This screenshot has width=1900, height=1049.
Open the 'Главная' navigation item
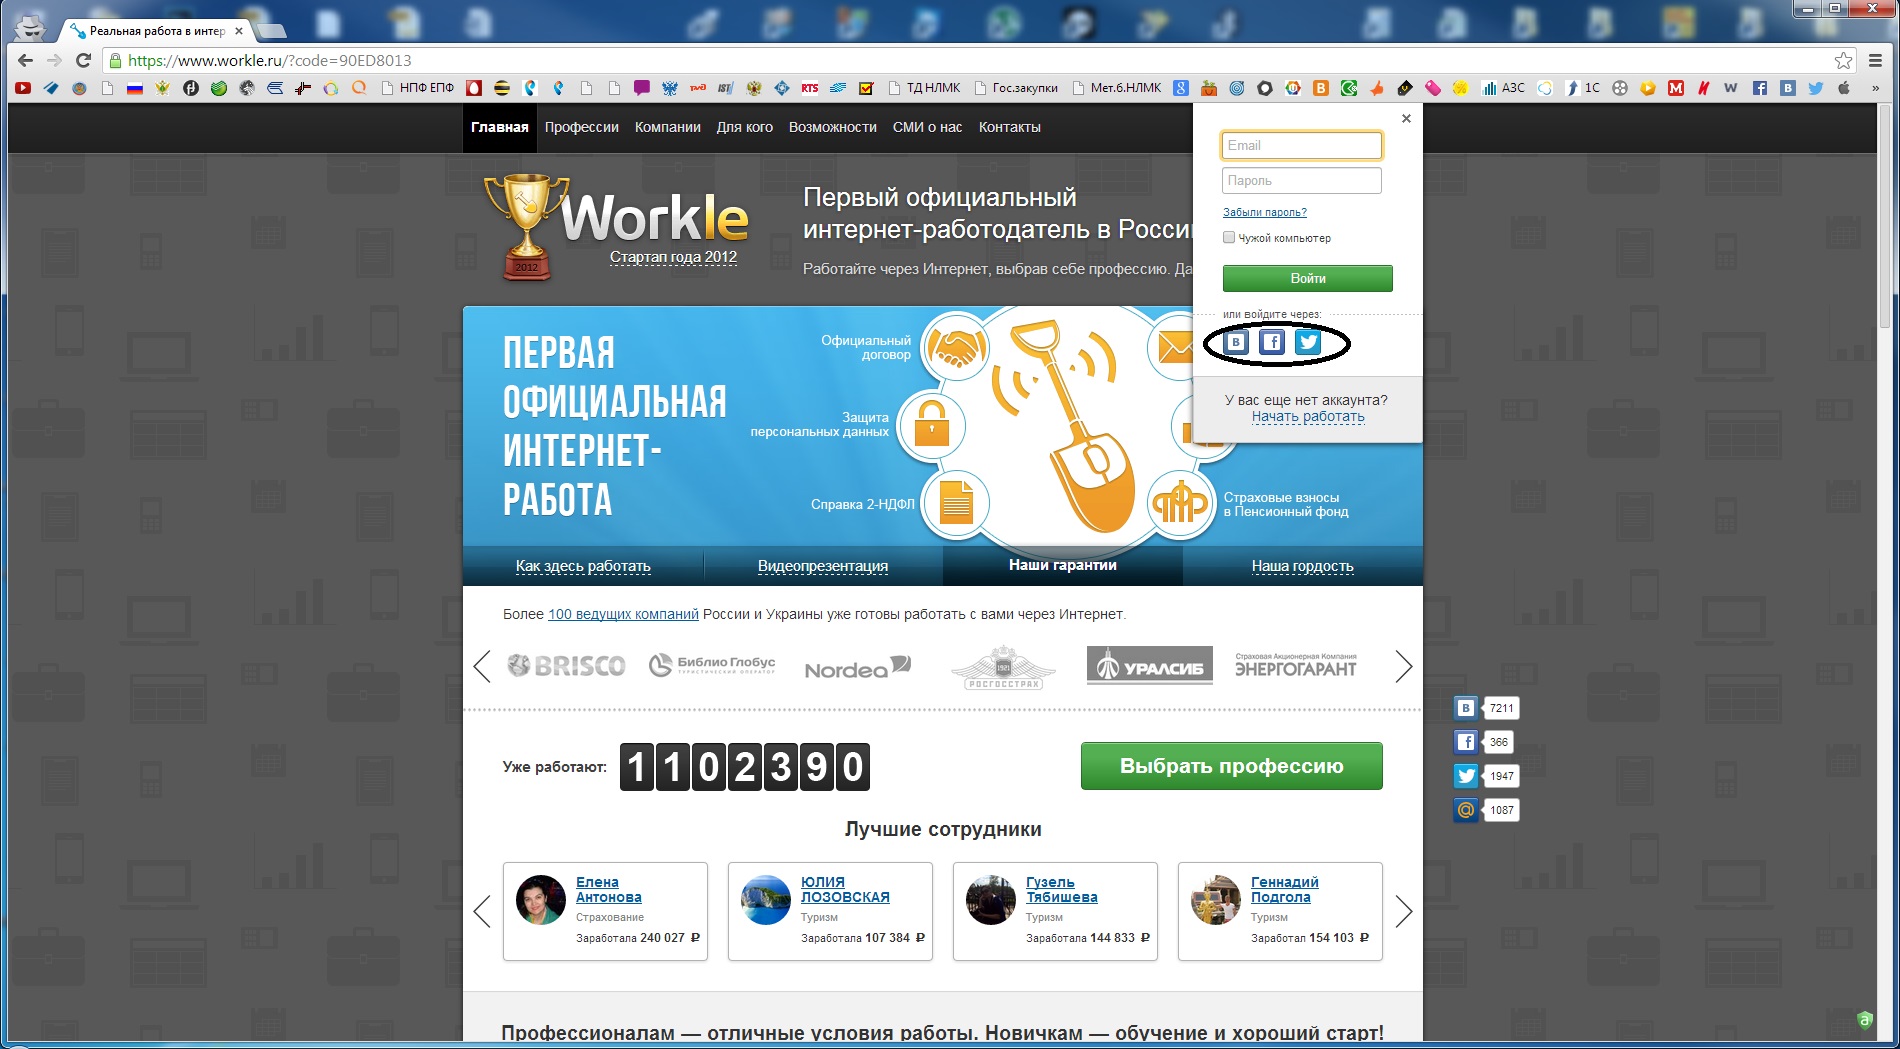500,127
